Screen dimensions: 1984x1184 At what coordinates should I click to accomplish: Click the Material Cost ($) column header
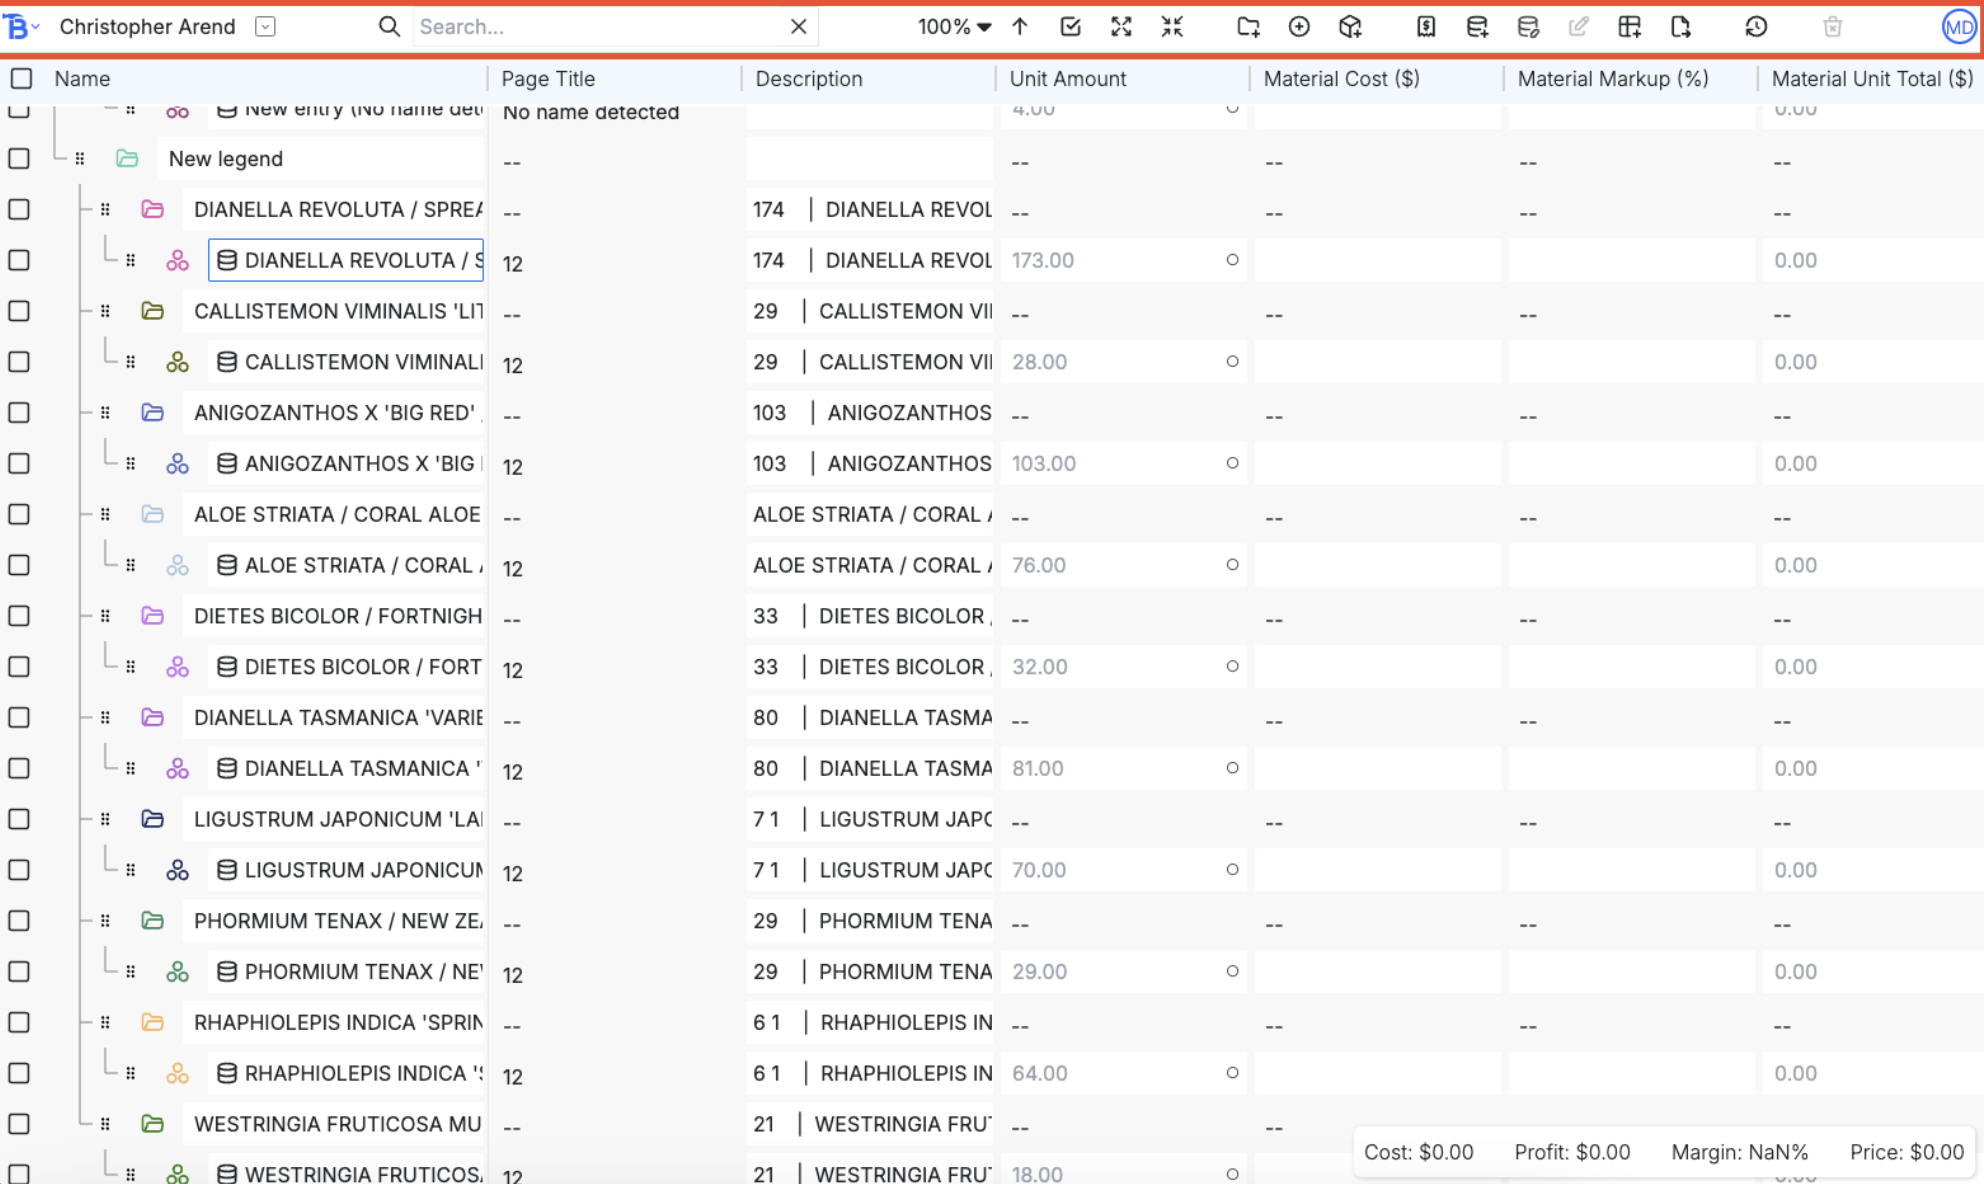[1341, 78]
